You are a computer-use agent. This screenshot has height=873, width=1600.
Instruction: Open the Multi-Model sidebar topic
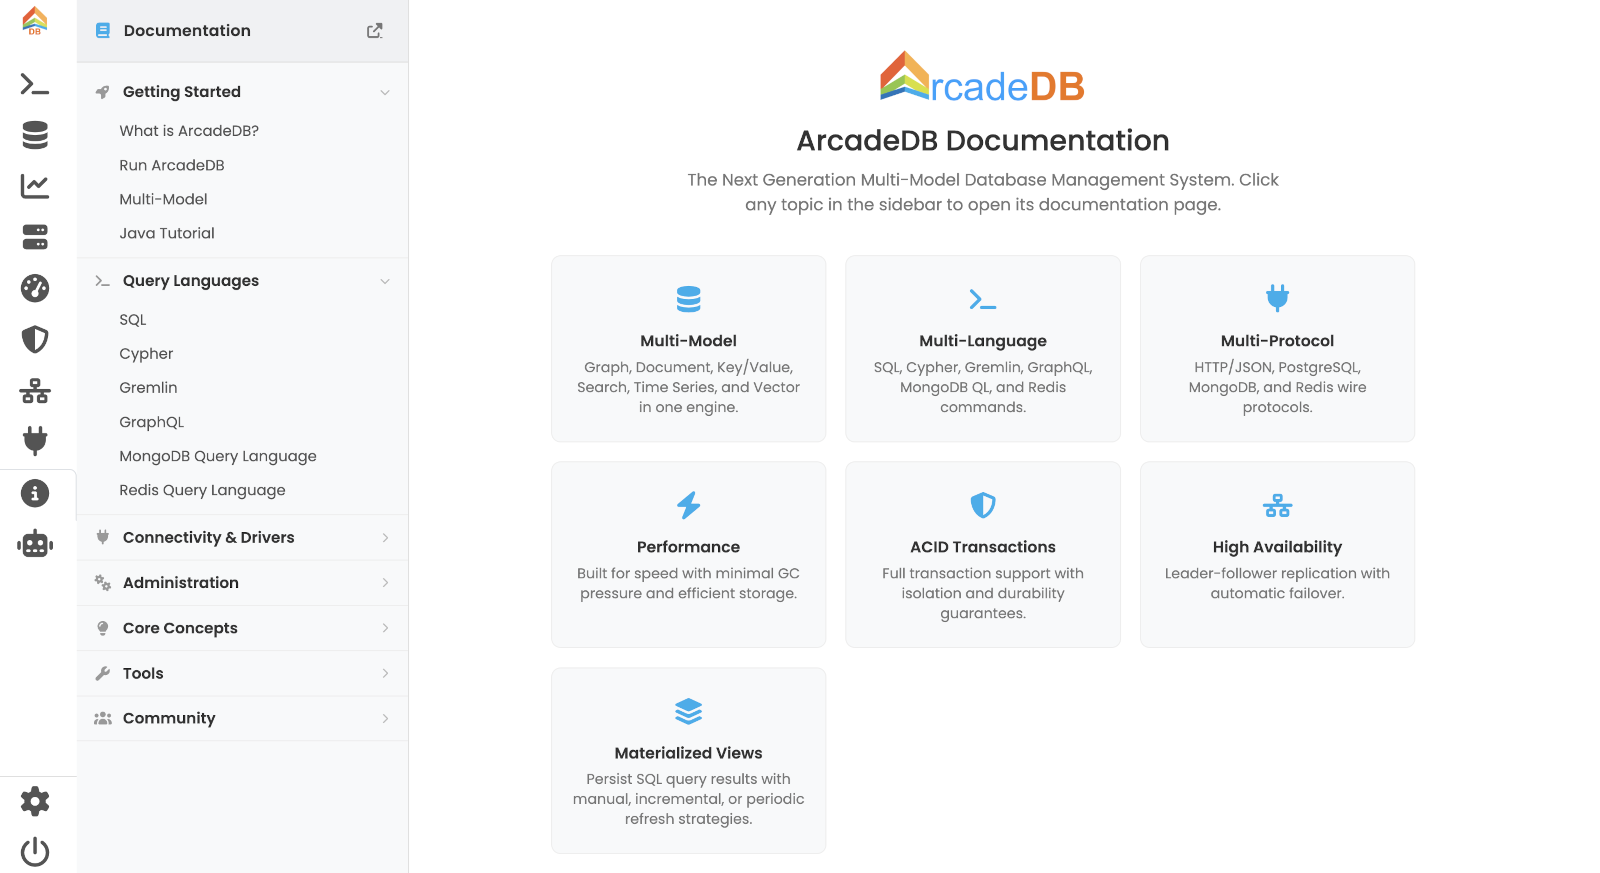point(163,199)
